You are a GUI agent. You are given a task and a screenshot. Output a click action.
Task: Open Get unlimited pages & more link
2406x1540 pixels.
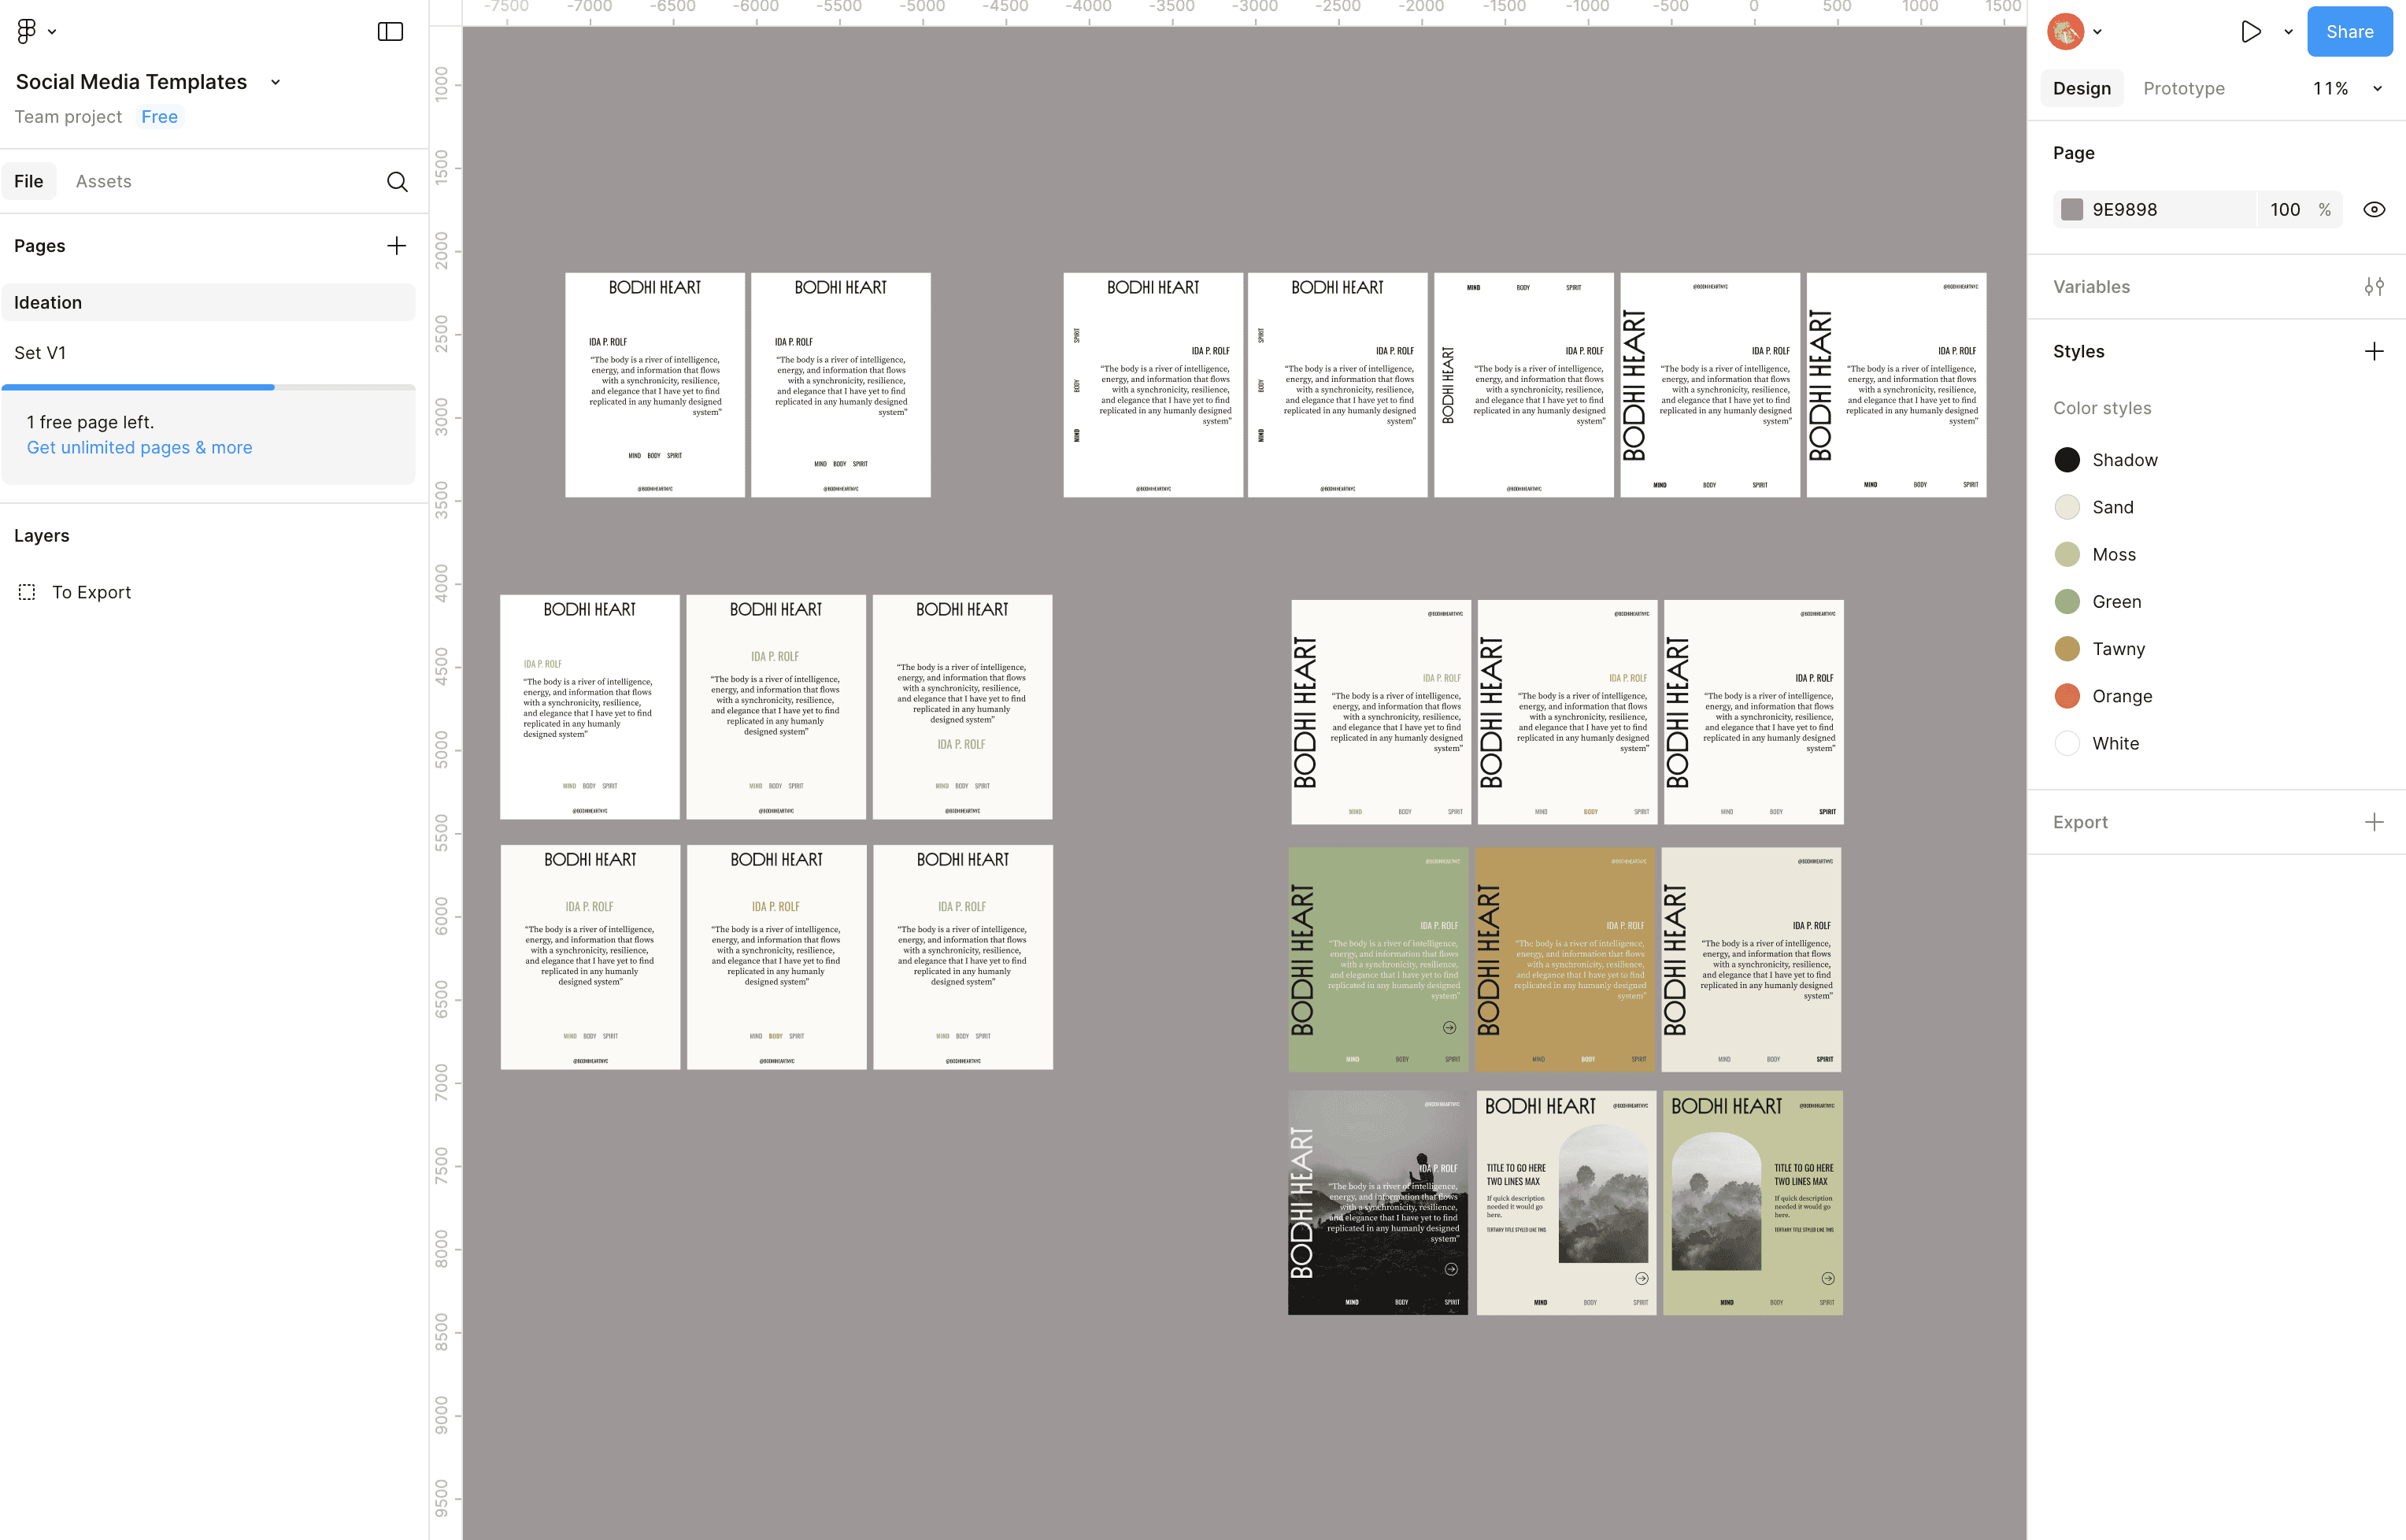[x=139, y=447]
